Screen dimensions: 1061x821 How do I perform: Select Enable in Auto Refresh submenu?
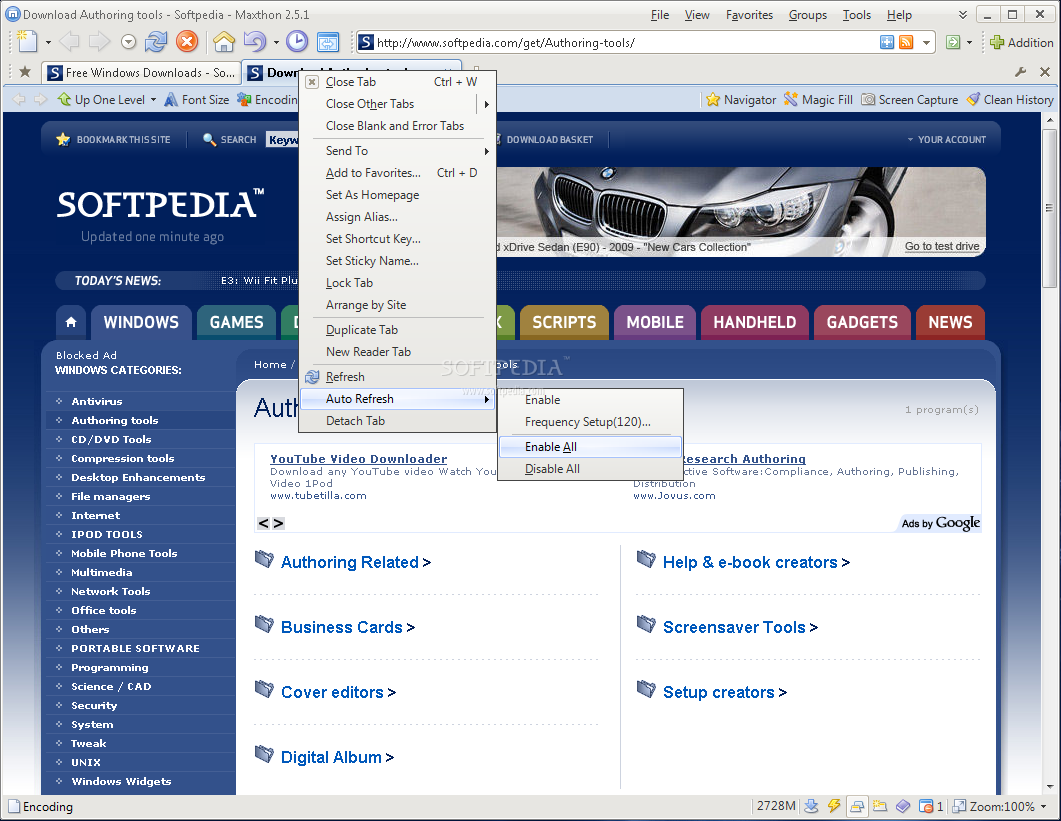pyautogui.click(x=590, y=399)
